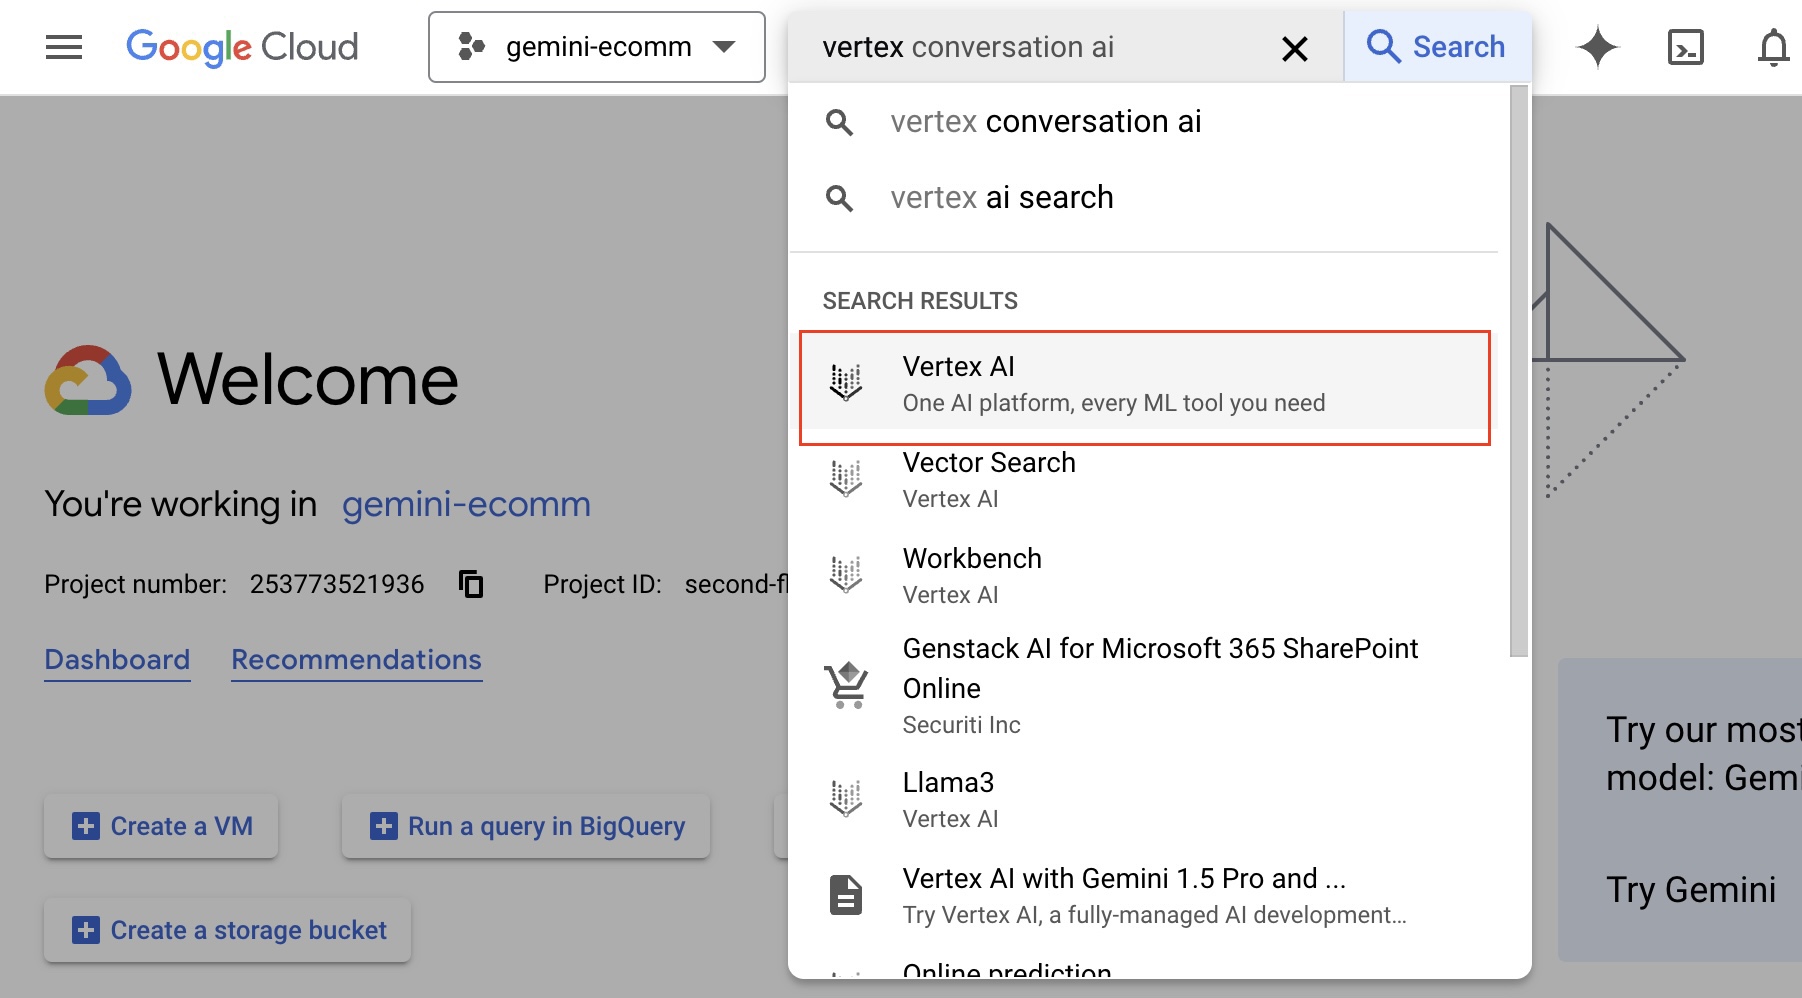Viewport: 1802px width, 998px height.
Task: Copy the project number using the copy icon
Action: (x=470, y=584)
